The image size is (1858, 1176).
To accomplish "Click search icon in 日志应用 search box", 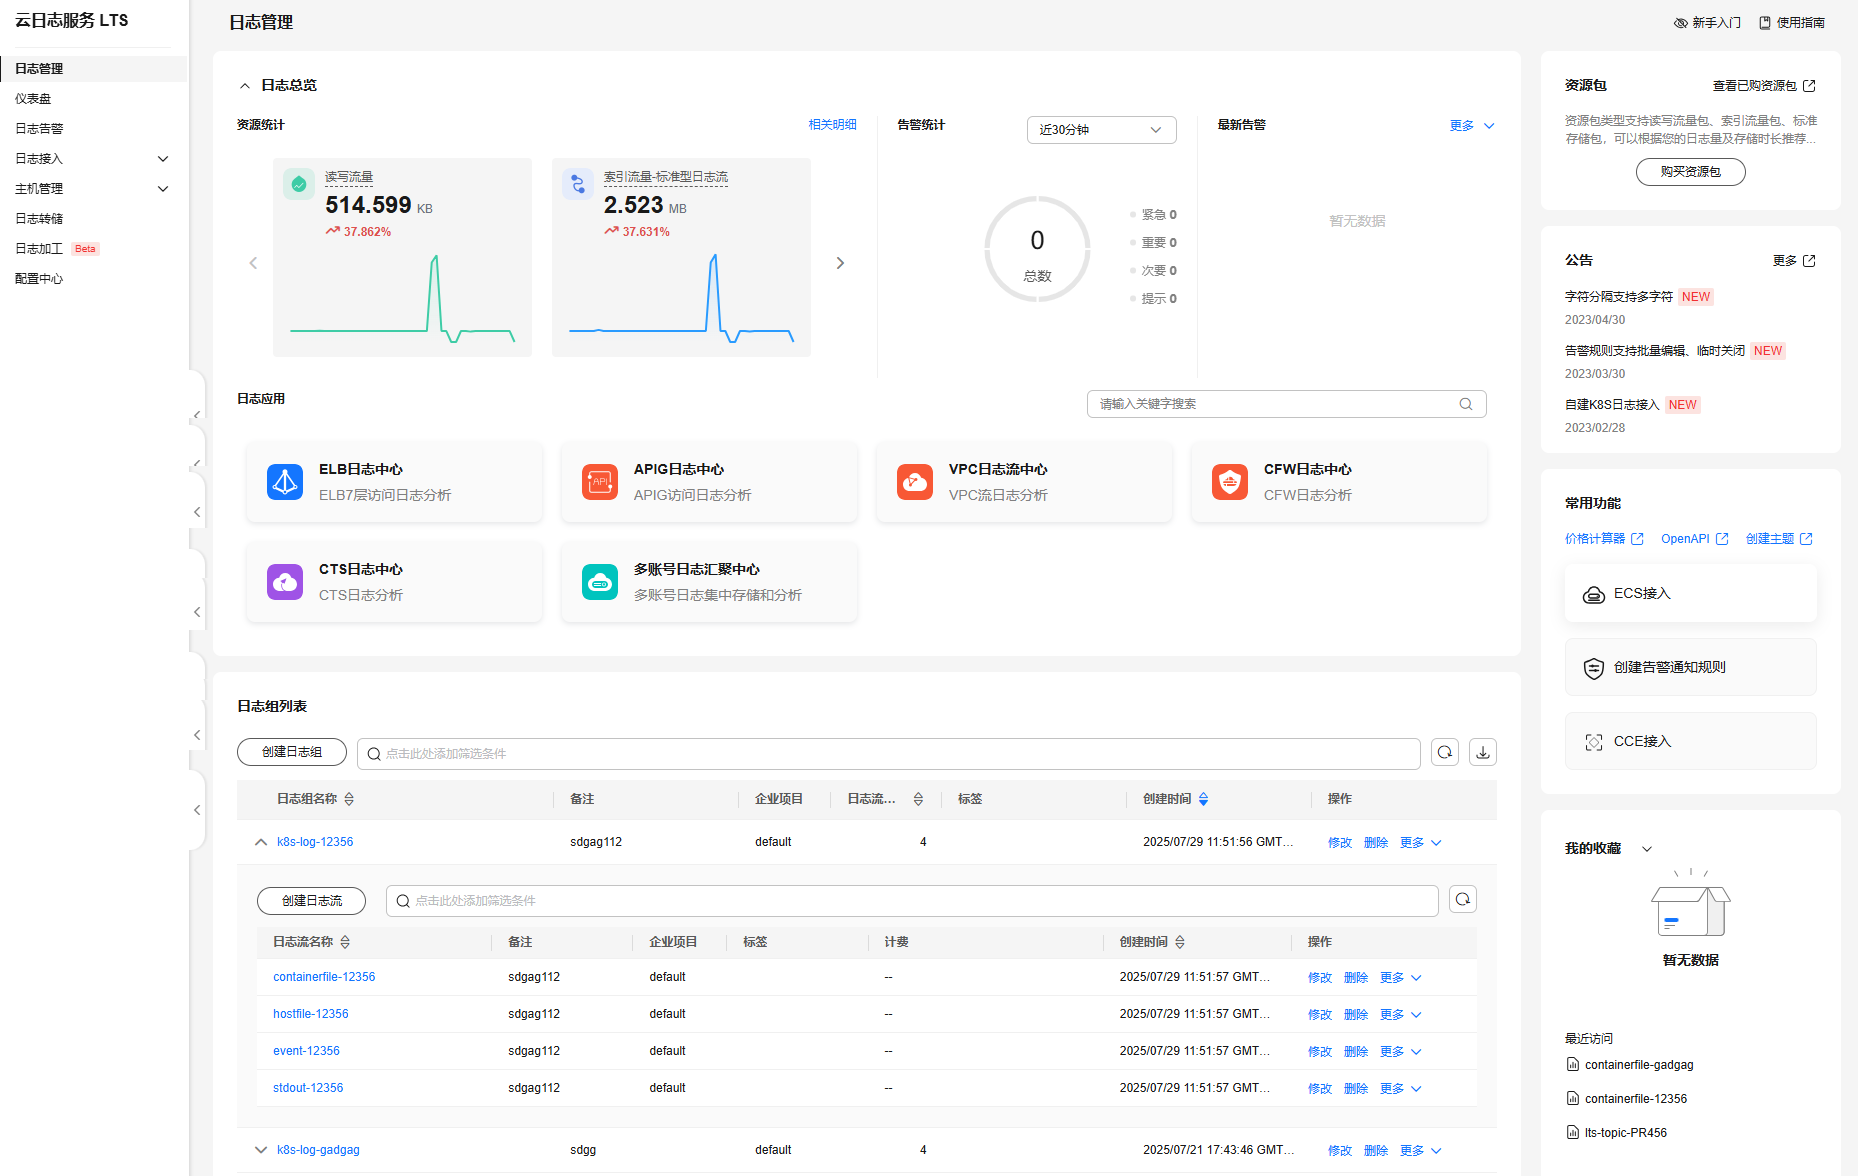I will tap(1466, 404).
